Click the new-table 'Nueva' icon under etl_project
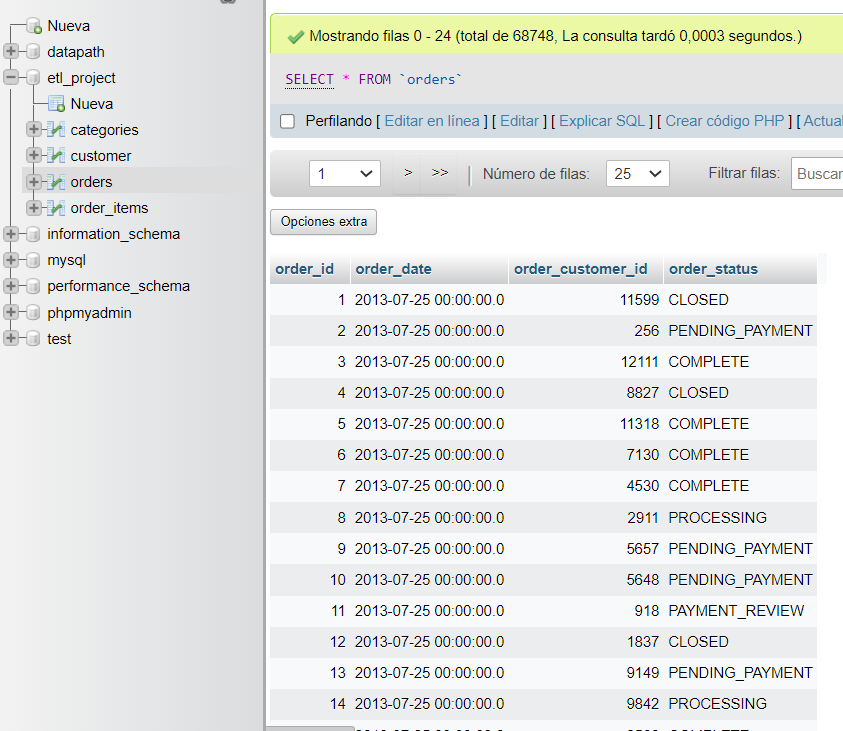The width and height of the screenshot is (843, 731). coord(56,103)
